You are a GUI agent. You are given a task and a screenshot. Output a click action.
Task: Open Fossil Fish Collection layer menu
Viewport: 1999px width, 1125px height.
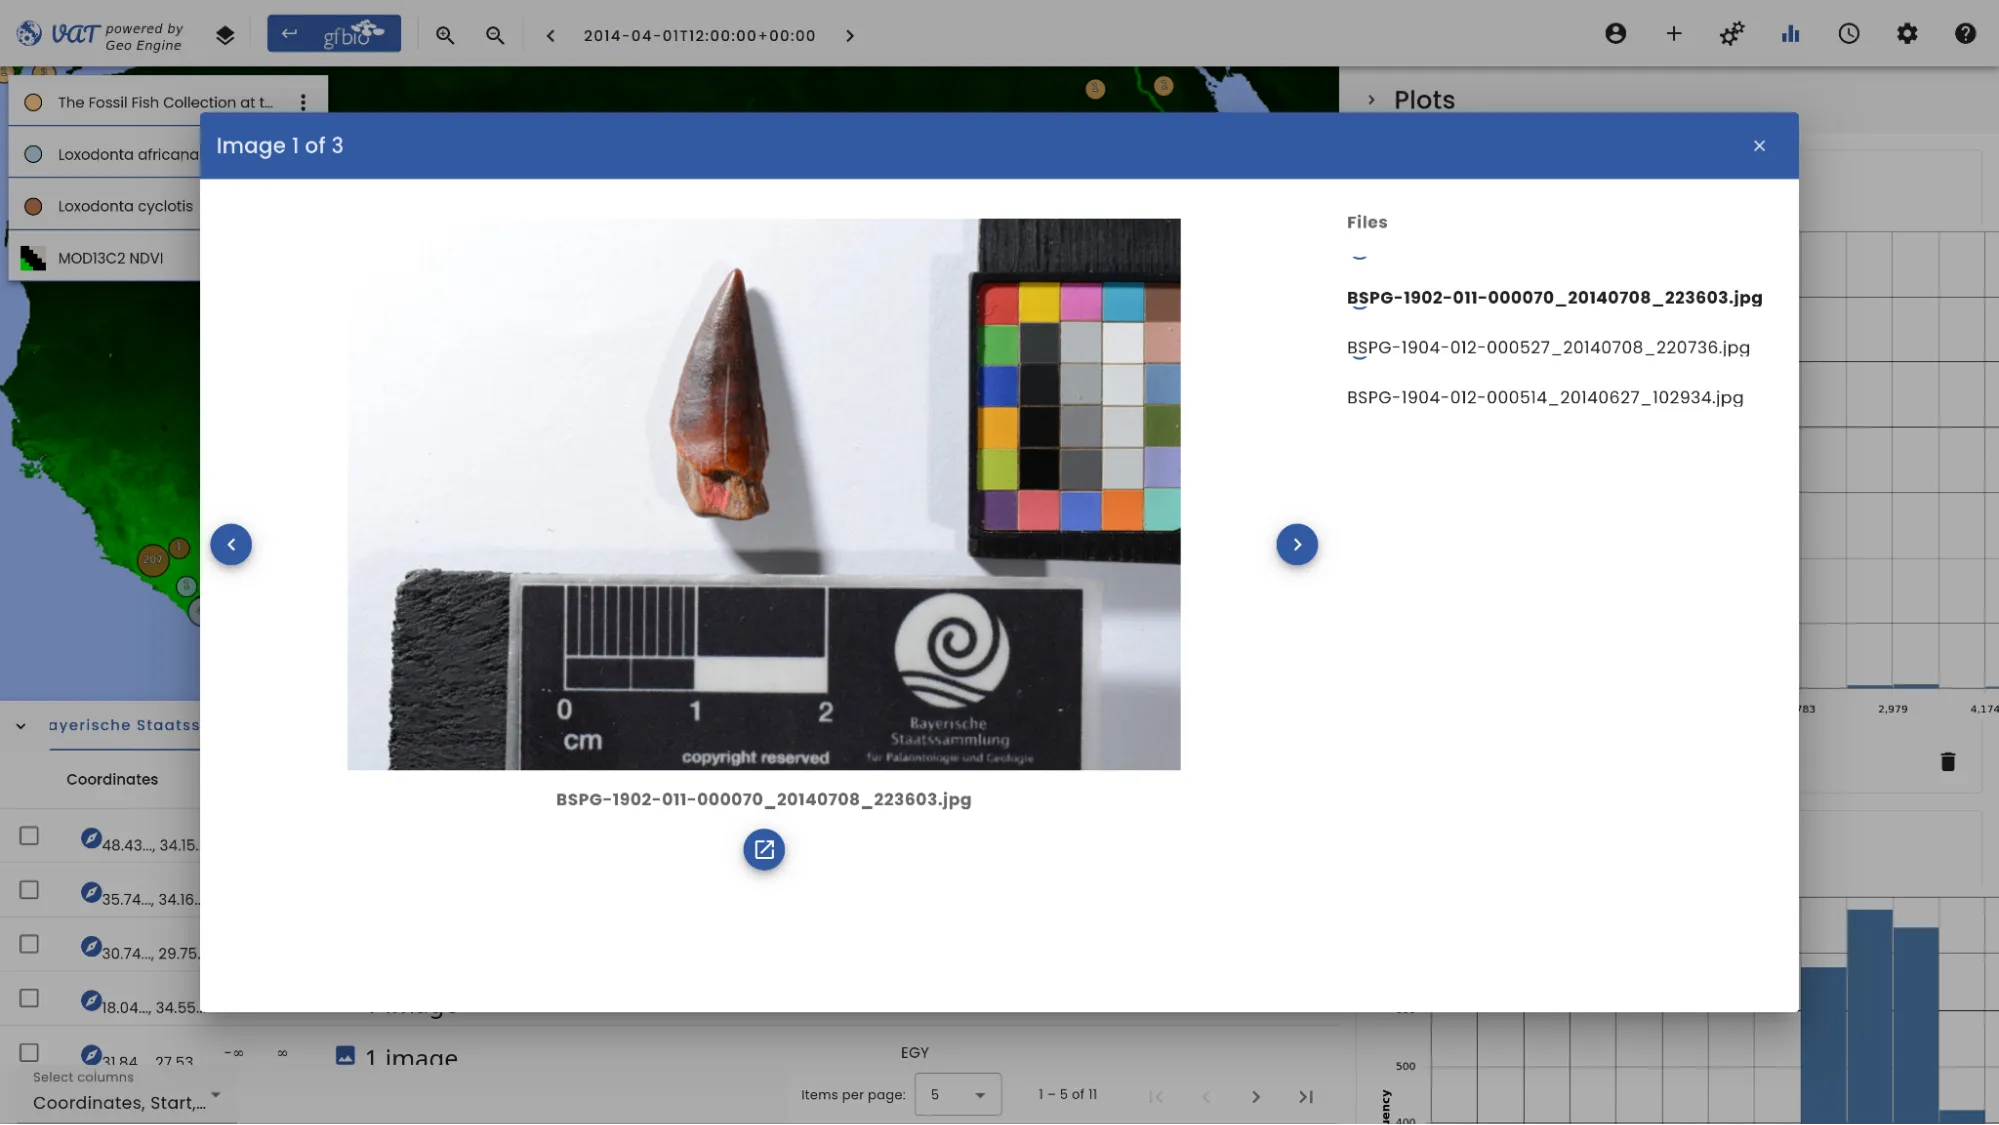point(303,102)
